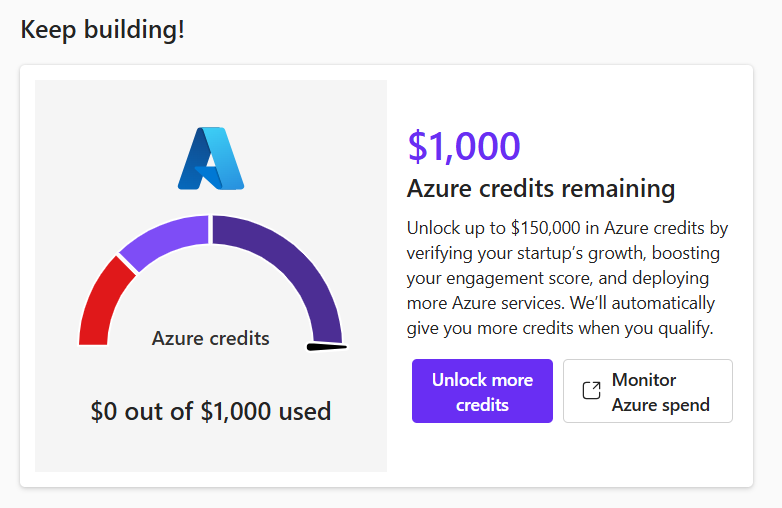Screen dimensions: 782x508
Task: Open Monitor Azure spend
Action: pos(648,391)
